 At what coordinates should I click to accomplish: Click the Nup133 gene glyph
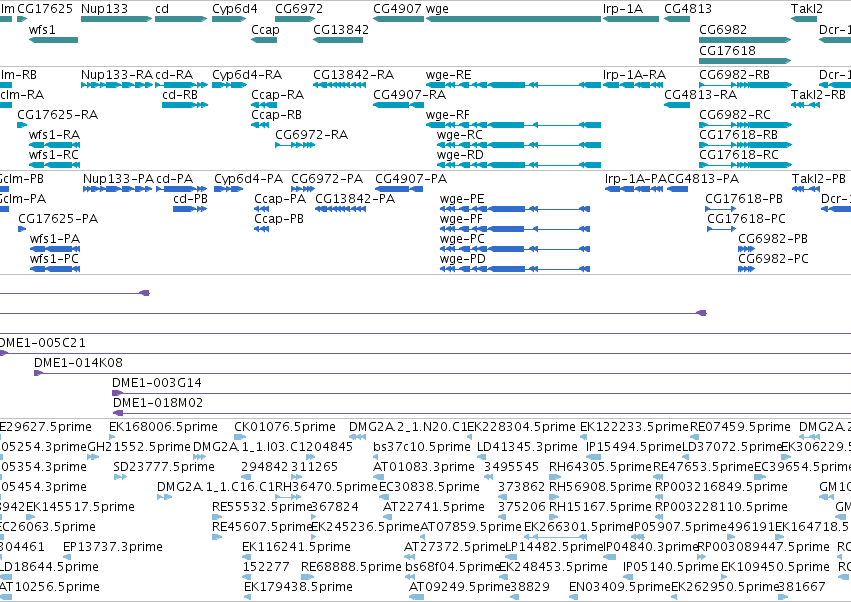tap(116, 19)
